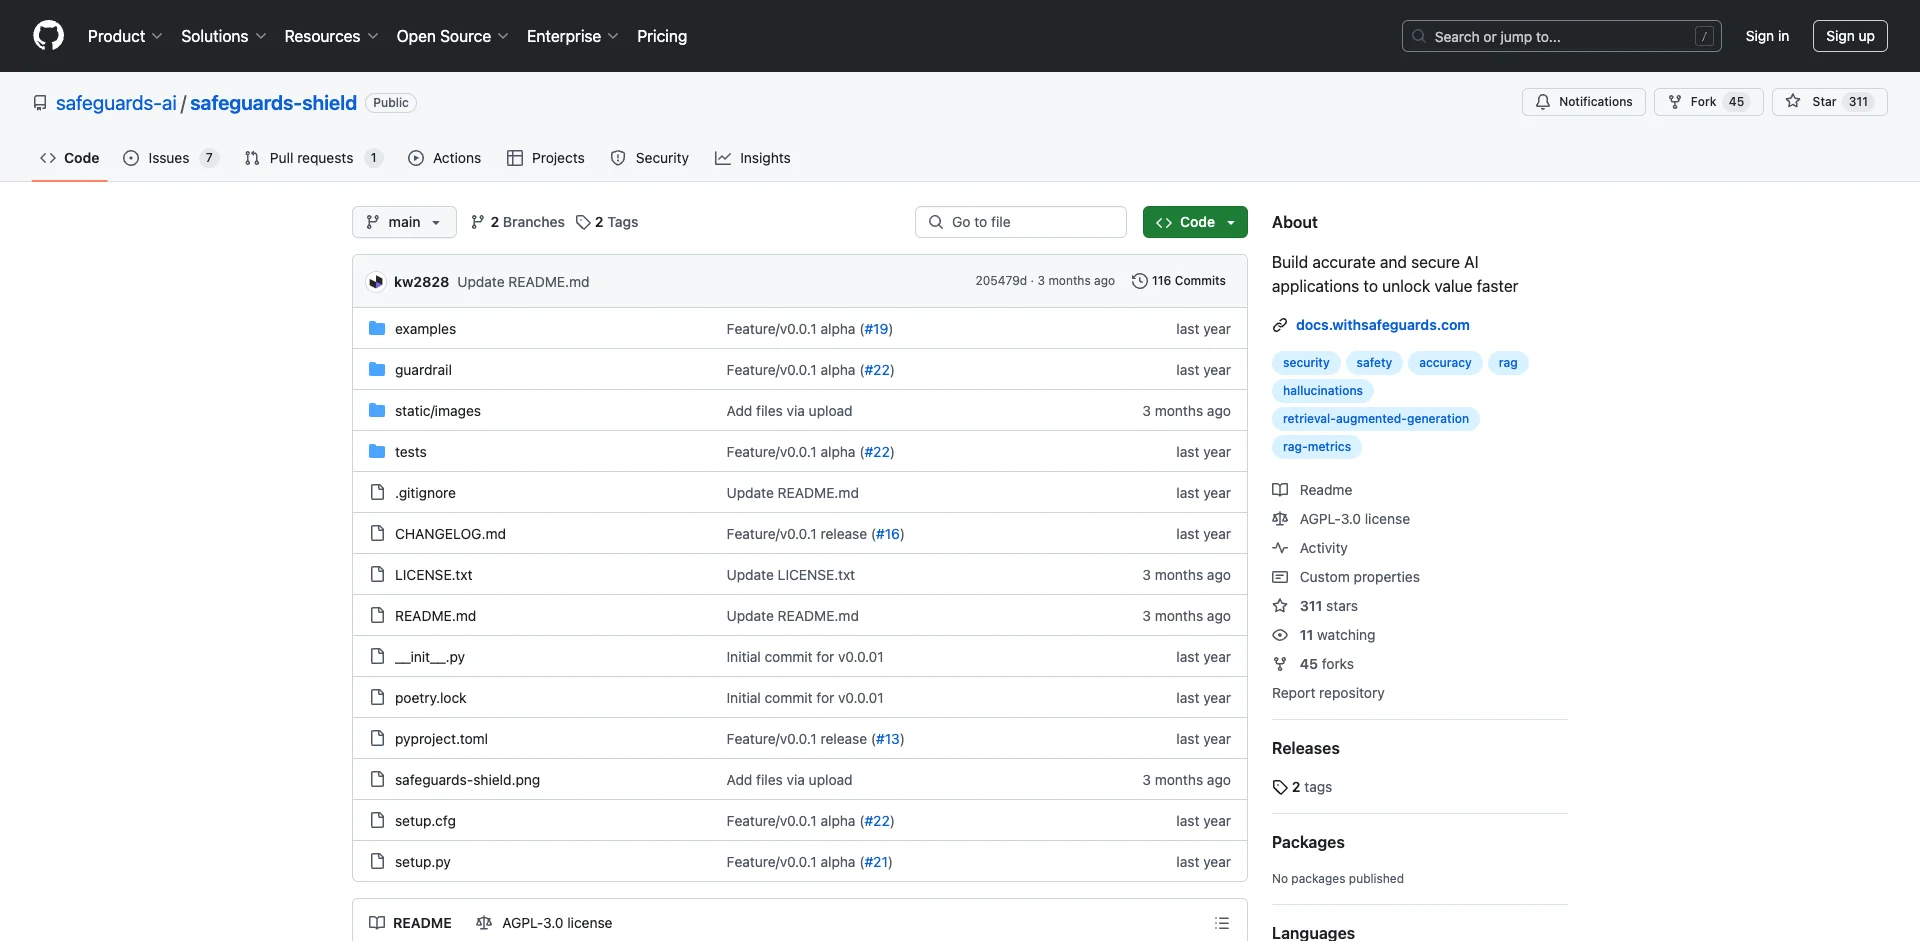This screenshot has height=941, width=1920.
Task: Open the pyproject.toml file
Action: pos(441,739)
